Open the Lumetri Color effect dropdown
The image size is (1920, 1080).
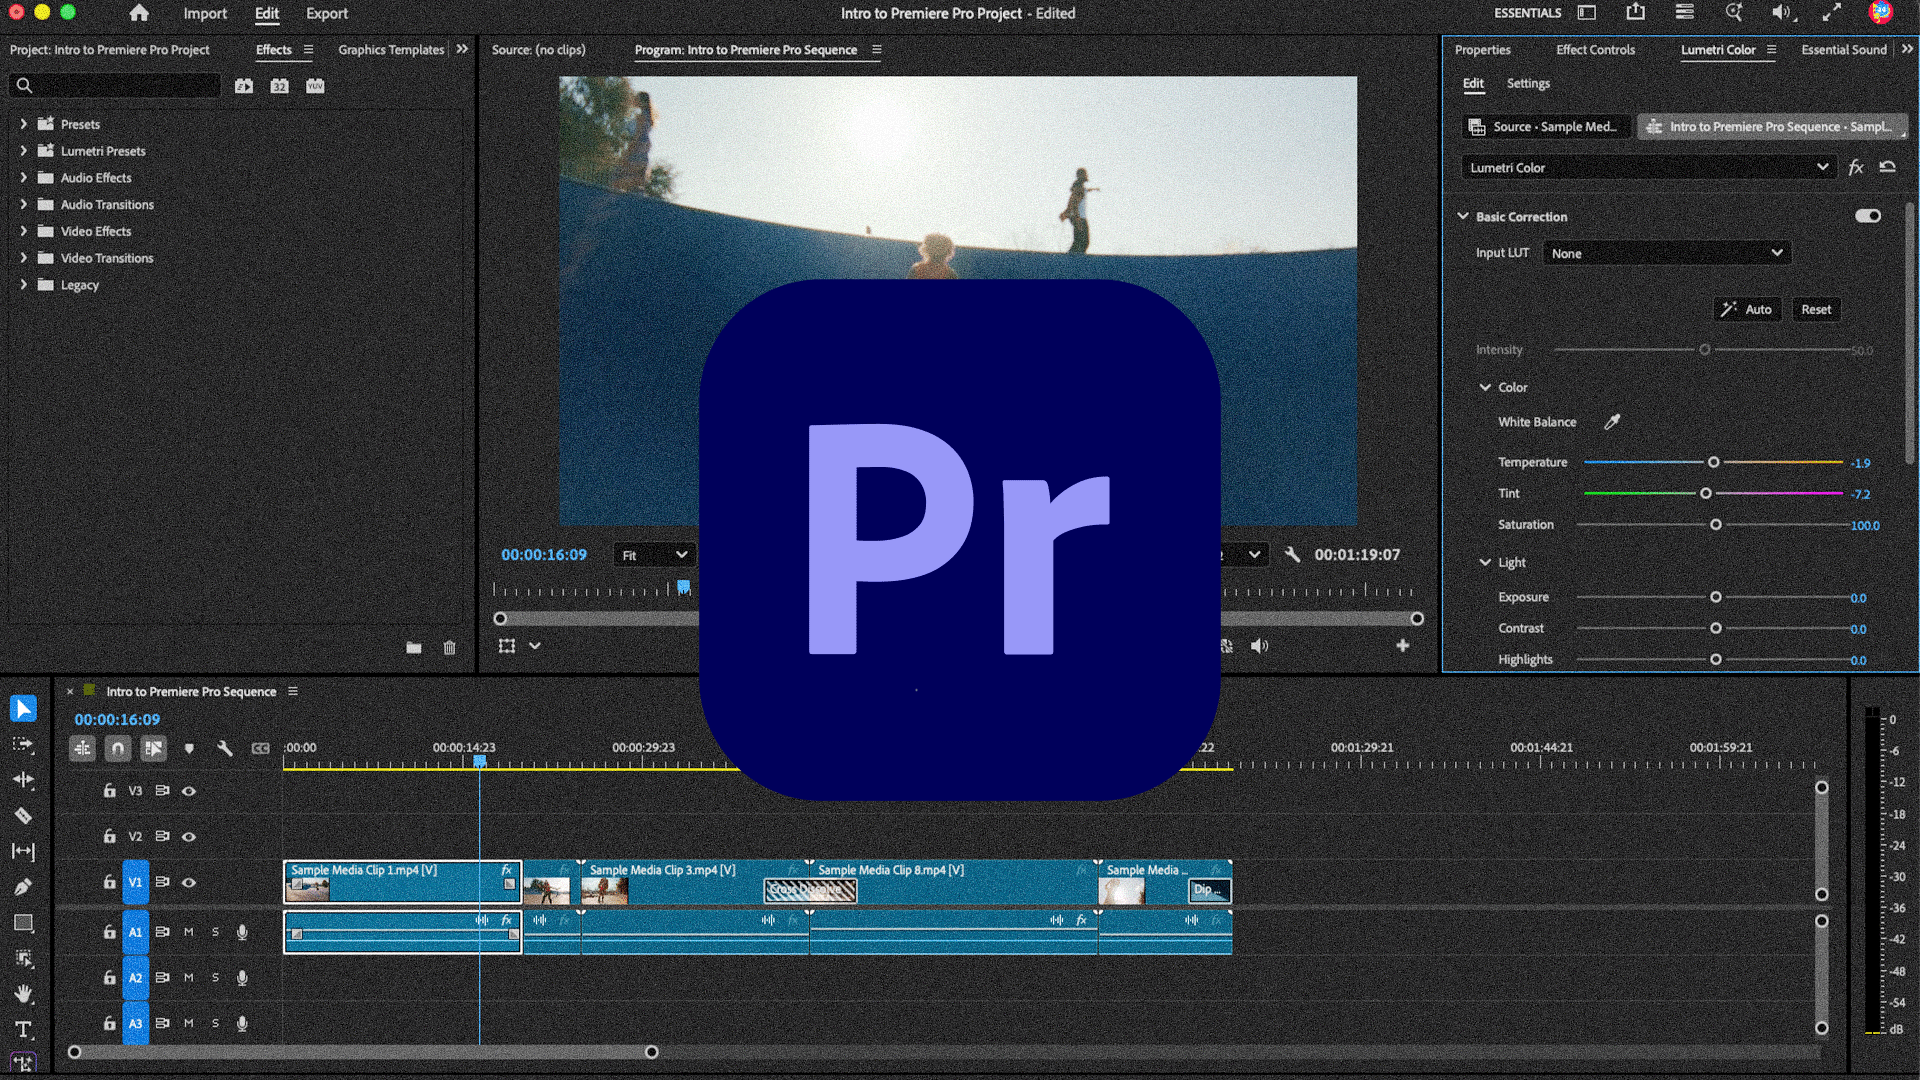pyautogui.click(x=1648, y=167)
